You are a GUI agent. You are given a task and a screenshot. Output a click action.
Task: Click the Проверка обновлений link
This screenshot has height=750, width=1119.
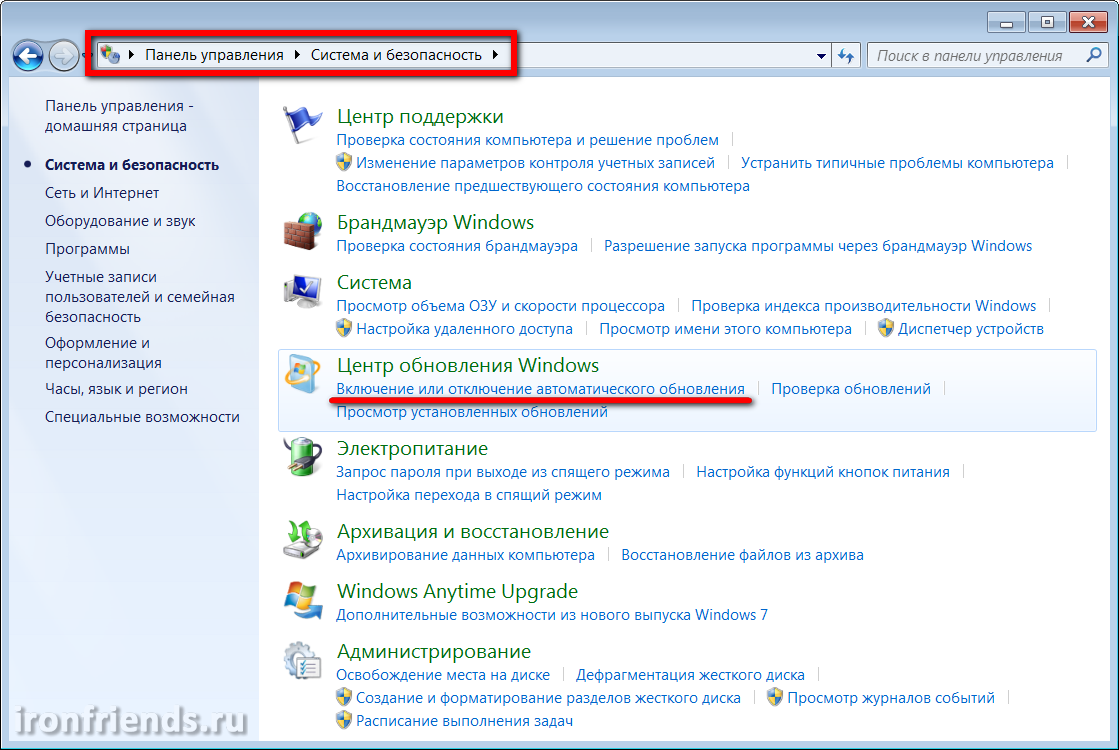[851, 389]
